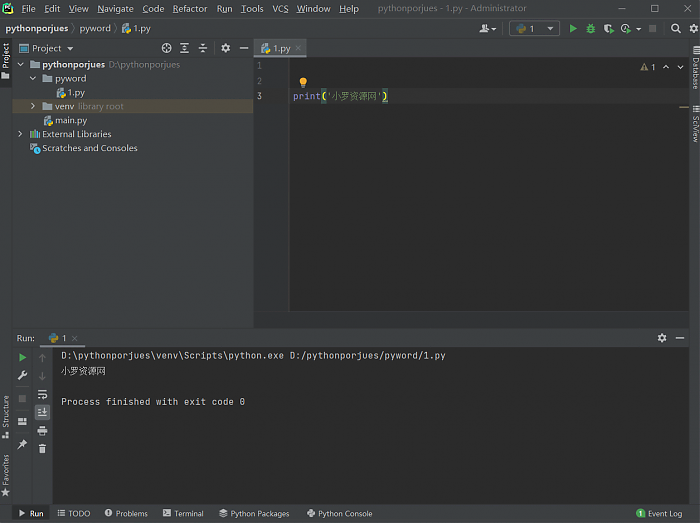
Task: Open the Python Packages tool window
Action: click(253, 514)
